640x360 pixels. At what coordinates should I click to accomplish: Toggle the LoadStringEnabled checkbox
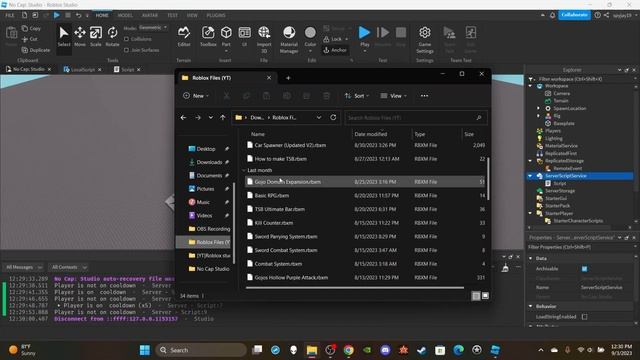click(584, 317)
